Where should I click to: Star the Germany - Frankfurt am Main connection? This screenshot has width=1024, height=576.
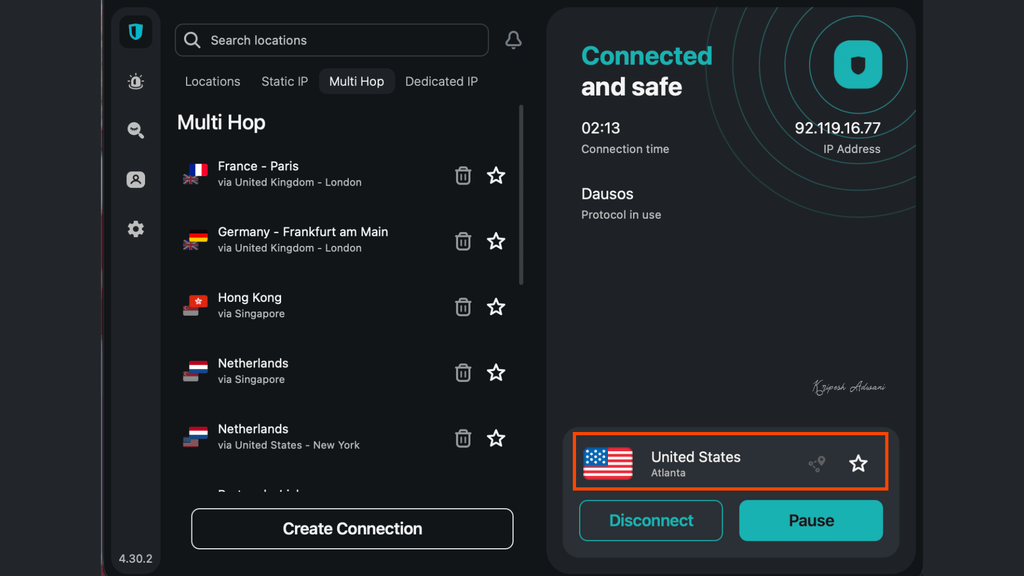pos(496,241)
